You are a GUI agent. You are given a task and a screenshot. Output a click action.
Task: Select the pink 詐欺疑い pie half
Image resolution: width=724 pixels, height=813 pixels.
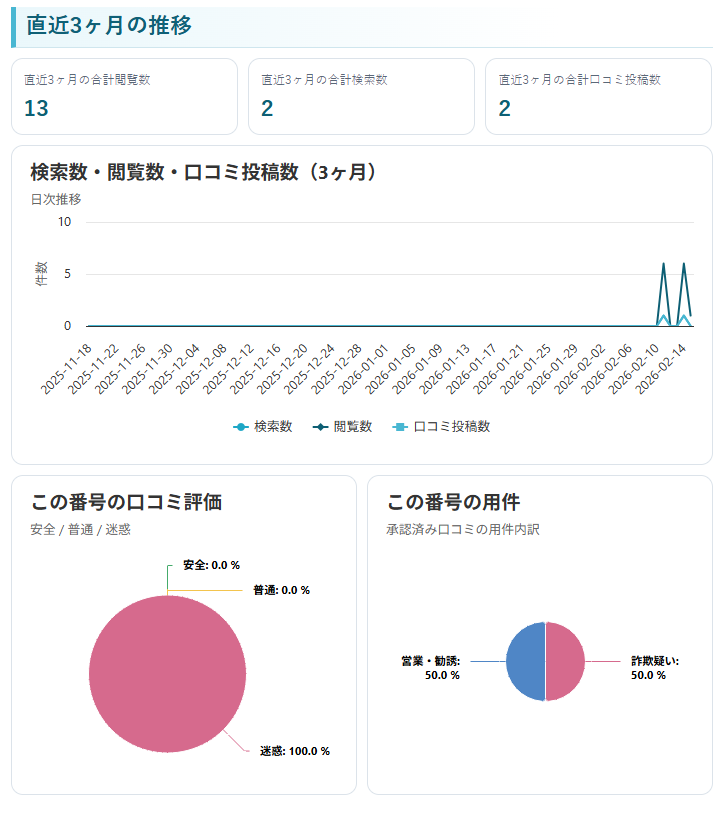[565, 662]
